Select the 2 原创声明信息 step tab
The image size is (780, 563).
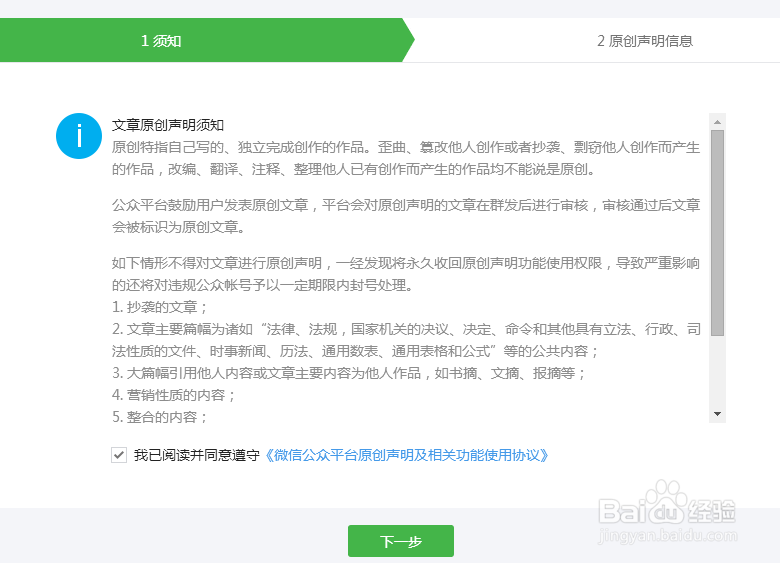[645, 41]
